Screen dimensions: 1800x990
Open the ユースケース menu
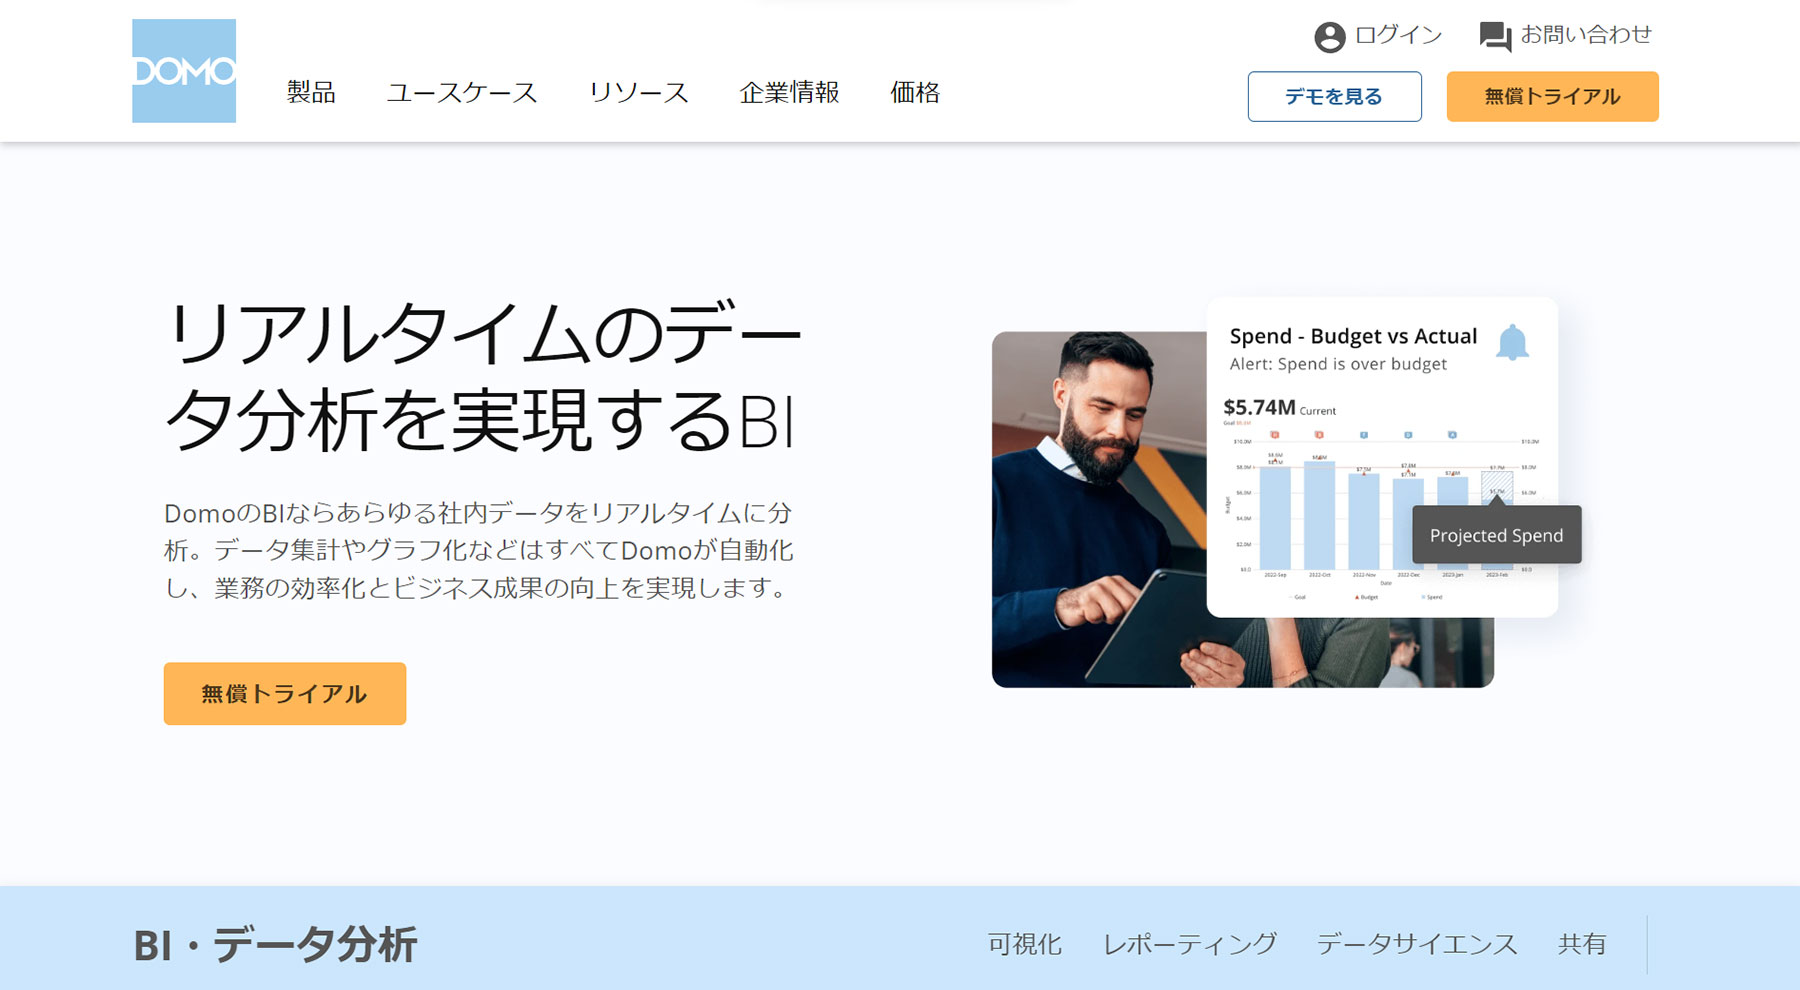(x=462, y=93)
